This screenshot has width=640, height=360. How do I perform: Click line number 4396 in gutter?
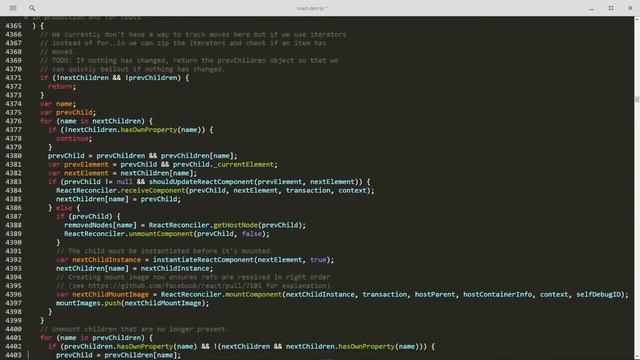[x=13, y=294]
